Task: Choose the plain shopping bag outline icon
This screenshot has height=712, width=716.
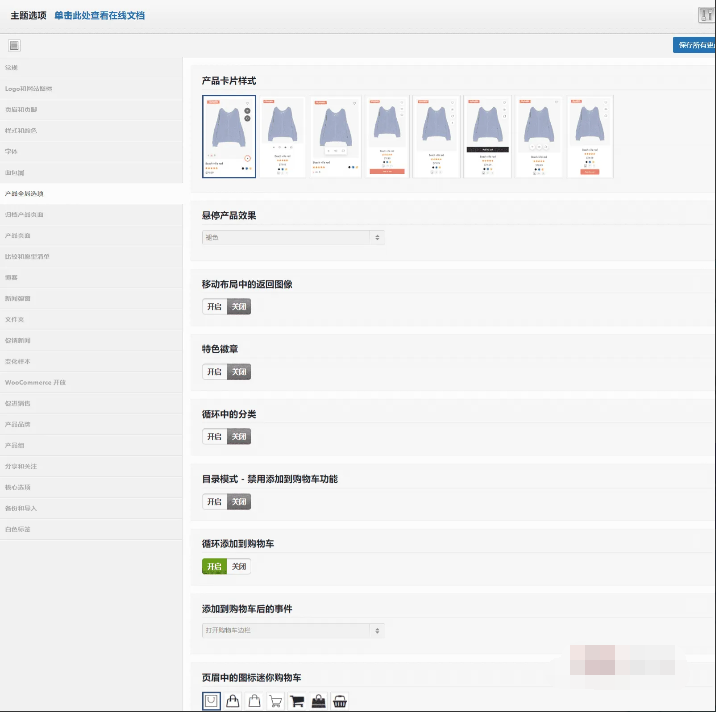Action: (x=254, y=701)
